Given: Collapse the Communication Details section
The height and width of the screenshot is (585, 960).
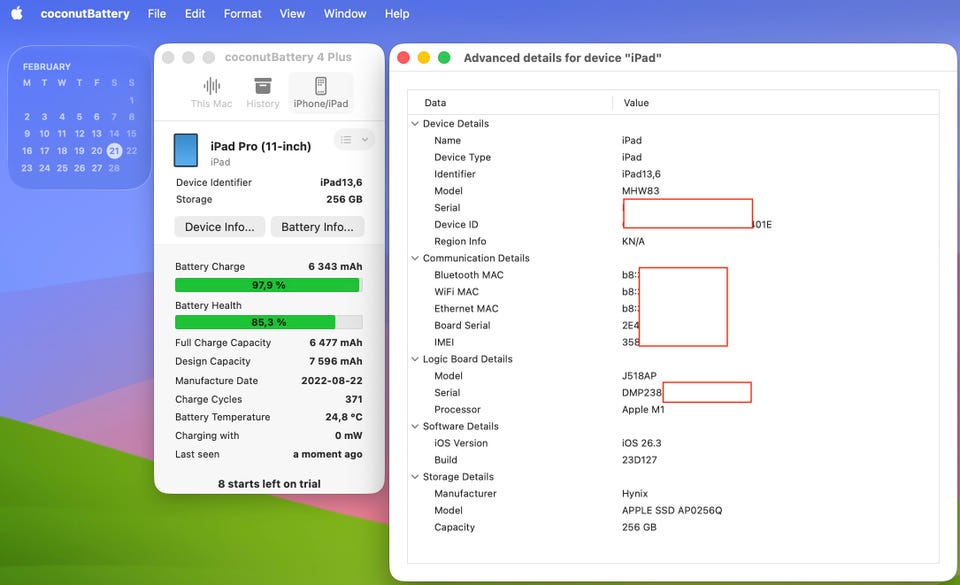Looking at the screenshot, I should click(x=415, y=258).
